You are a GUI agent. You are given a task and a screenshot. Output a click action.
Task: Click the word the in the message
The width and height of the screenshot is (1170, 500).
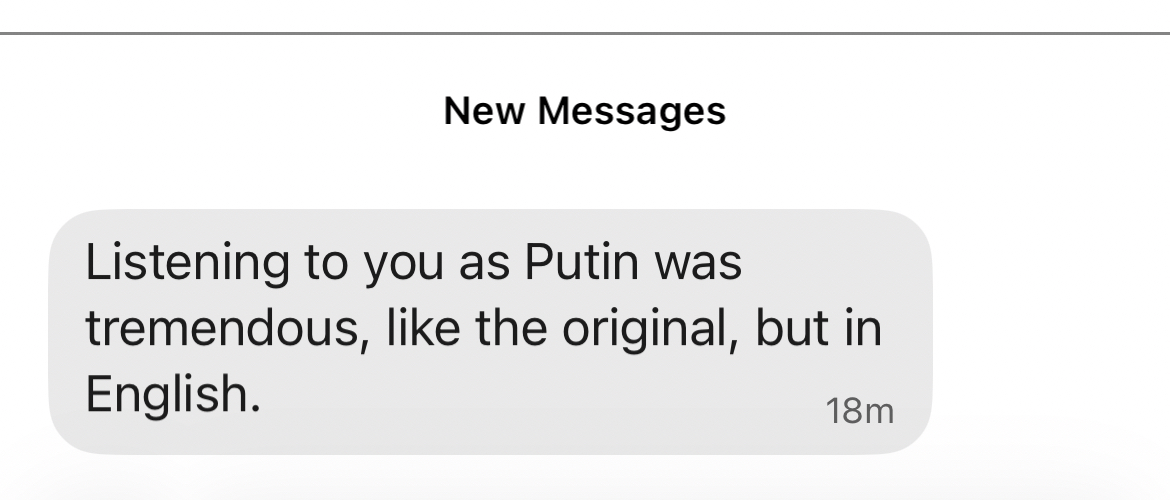[505, 329]
